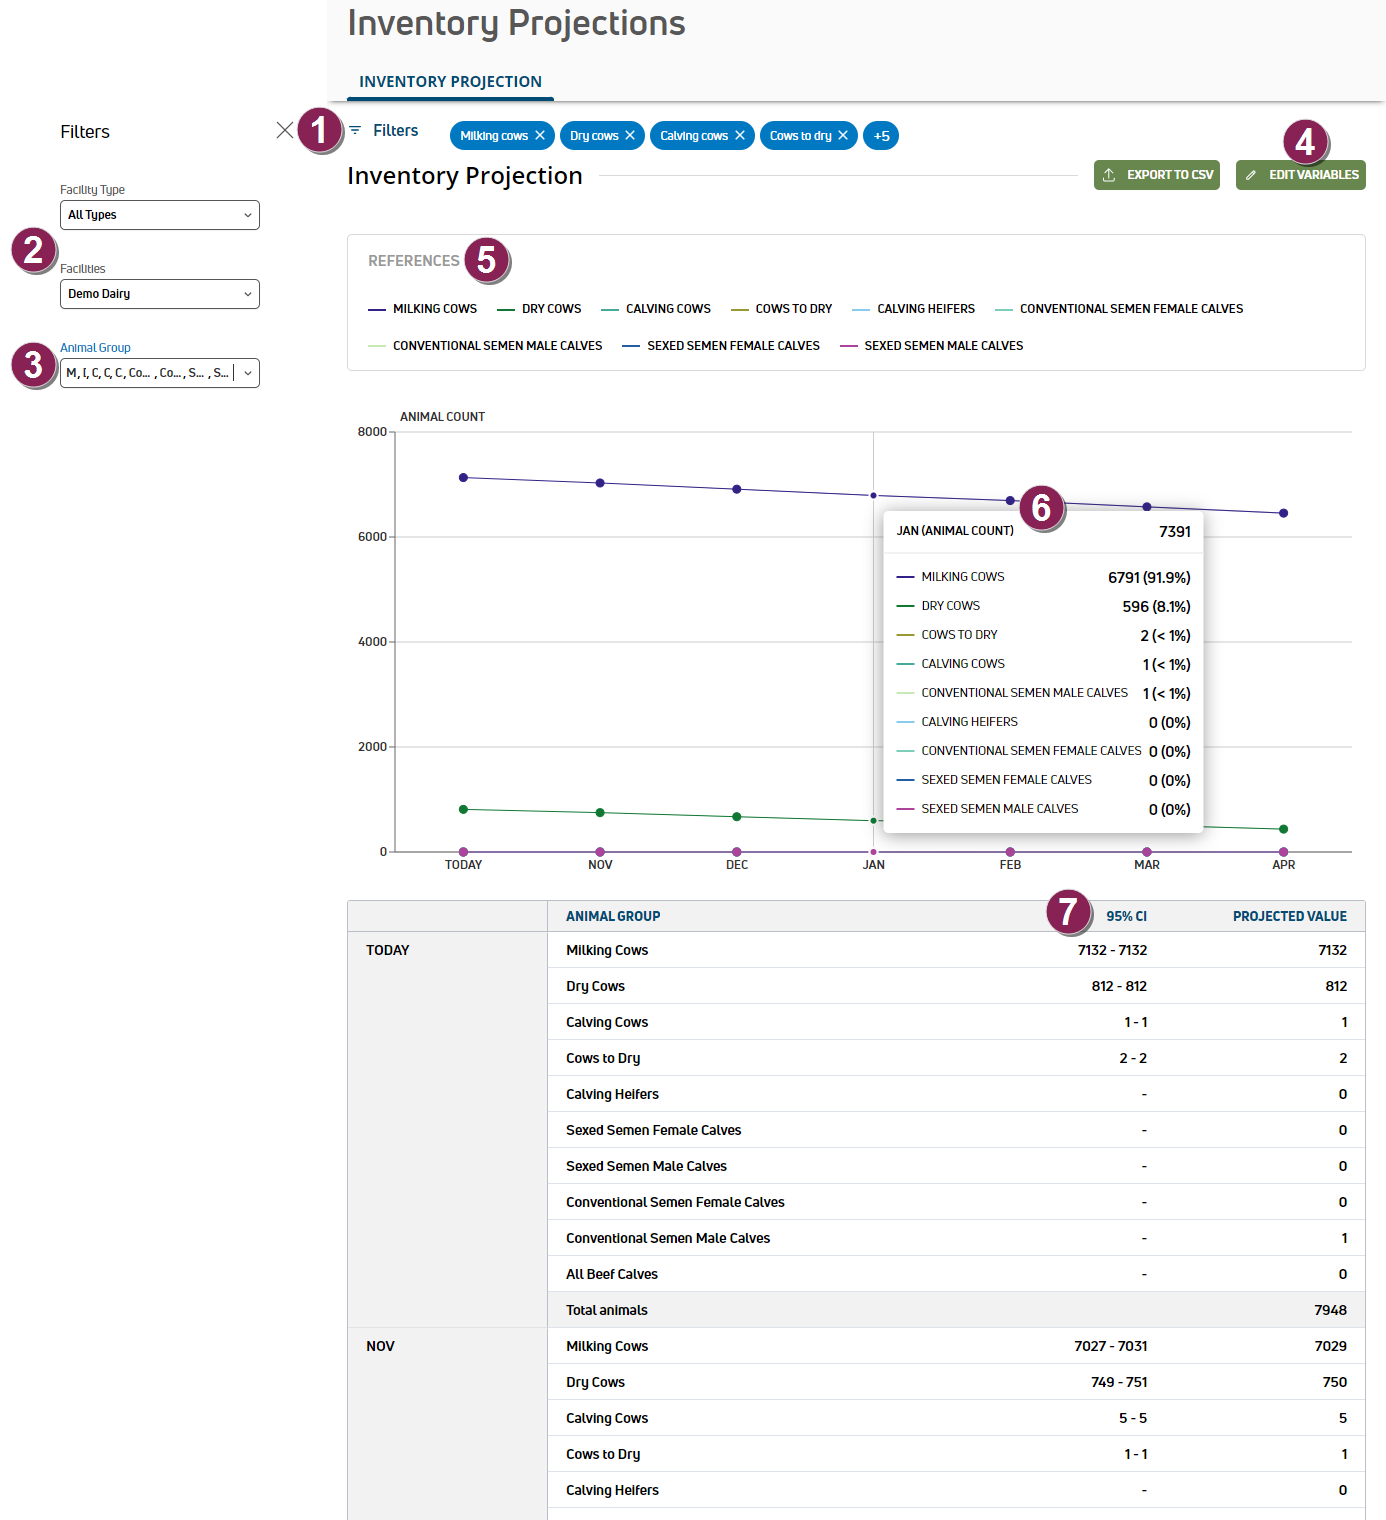Open the Facility Type dropdown

click(x=160, y=215)
